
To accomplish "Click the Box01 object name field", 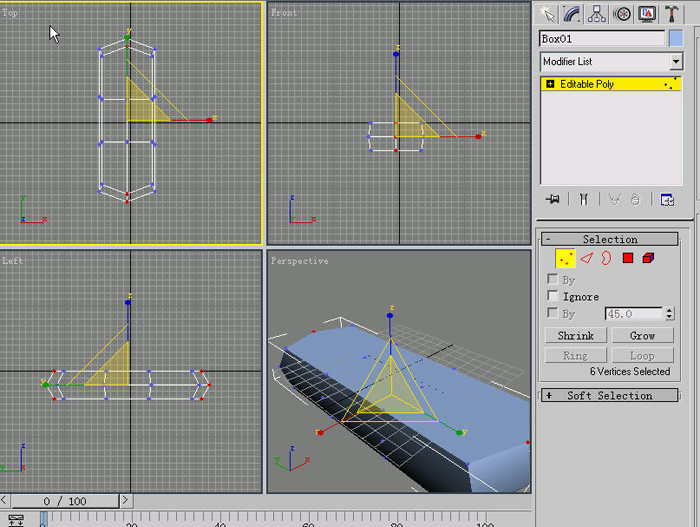I will click(x=602, y=39).
